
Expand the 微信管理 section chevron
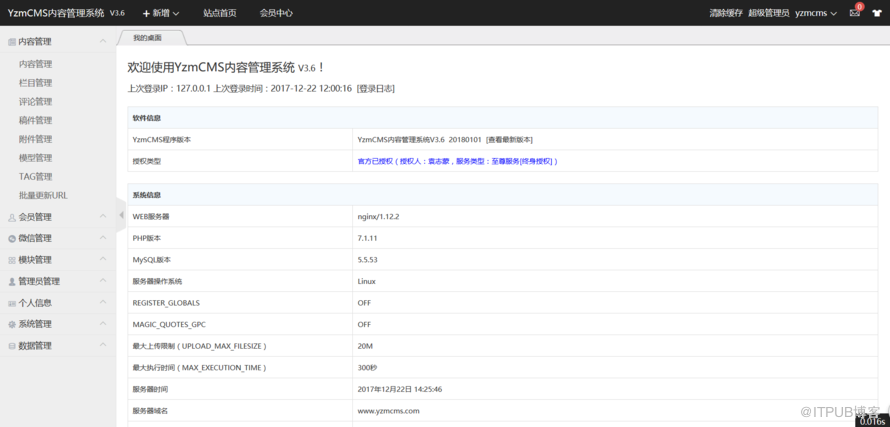pos(103,237)
